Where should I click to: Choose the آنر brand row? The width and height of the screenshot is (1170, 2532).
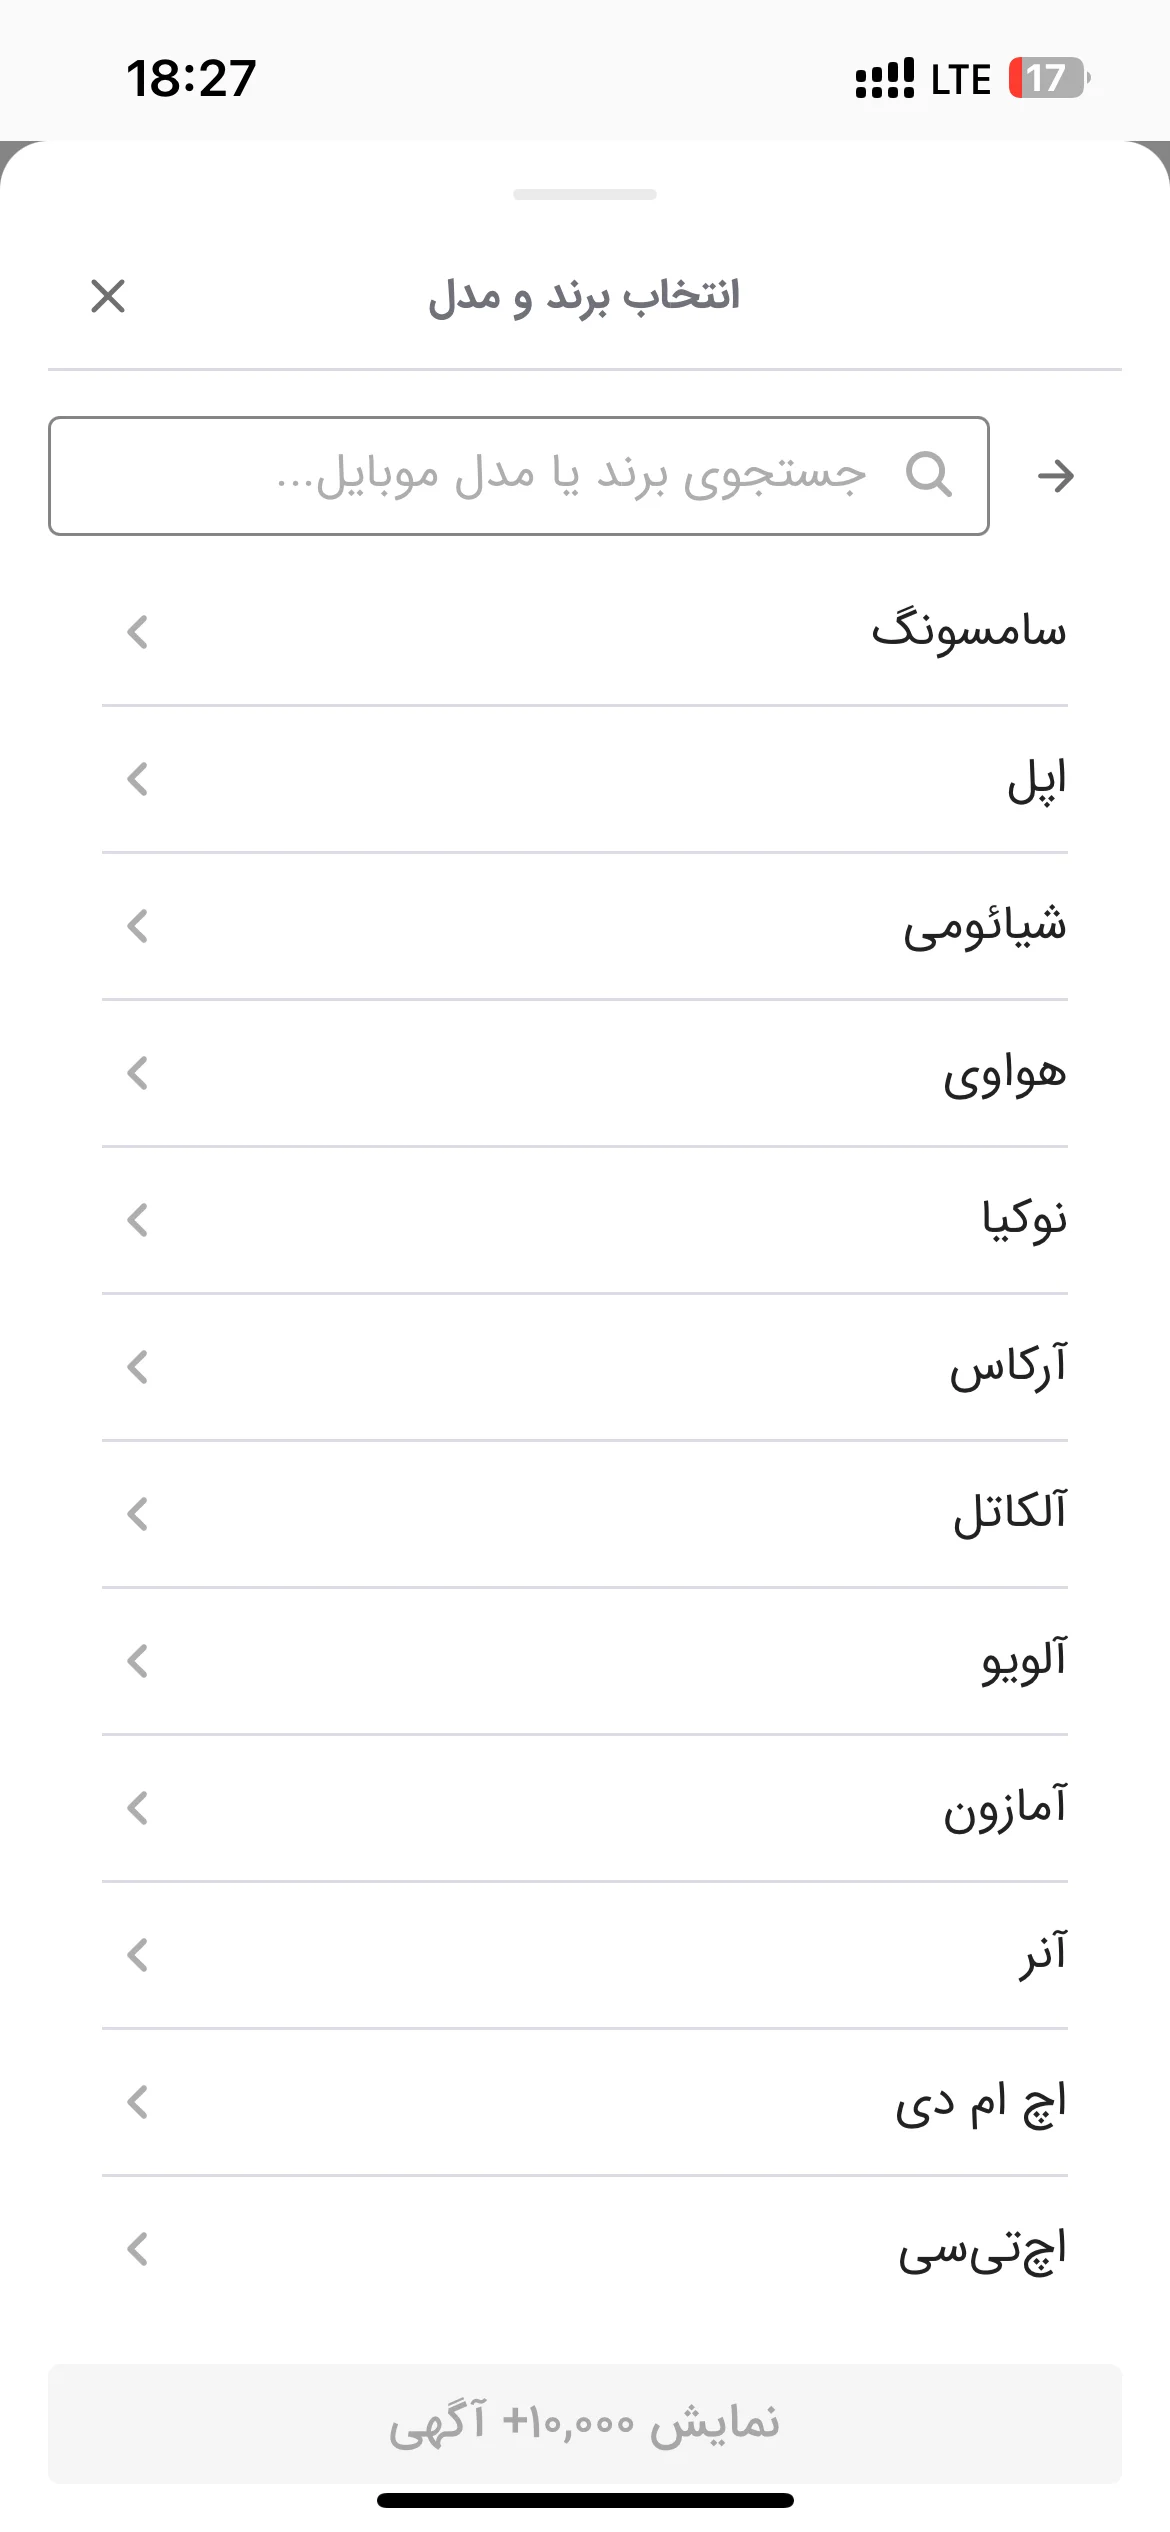[585, 1955]
